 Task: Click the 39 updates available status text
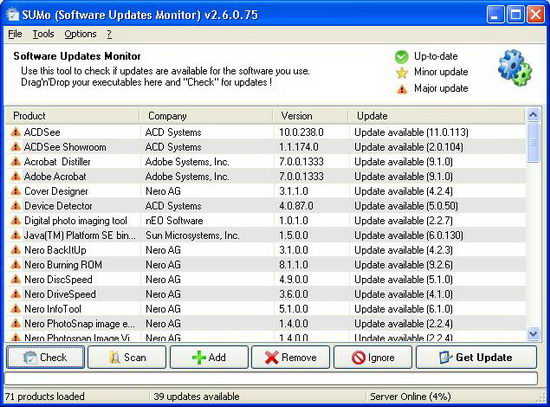tap(196, 396)
